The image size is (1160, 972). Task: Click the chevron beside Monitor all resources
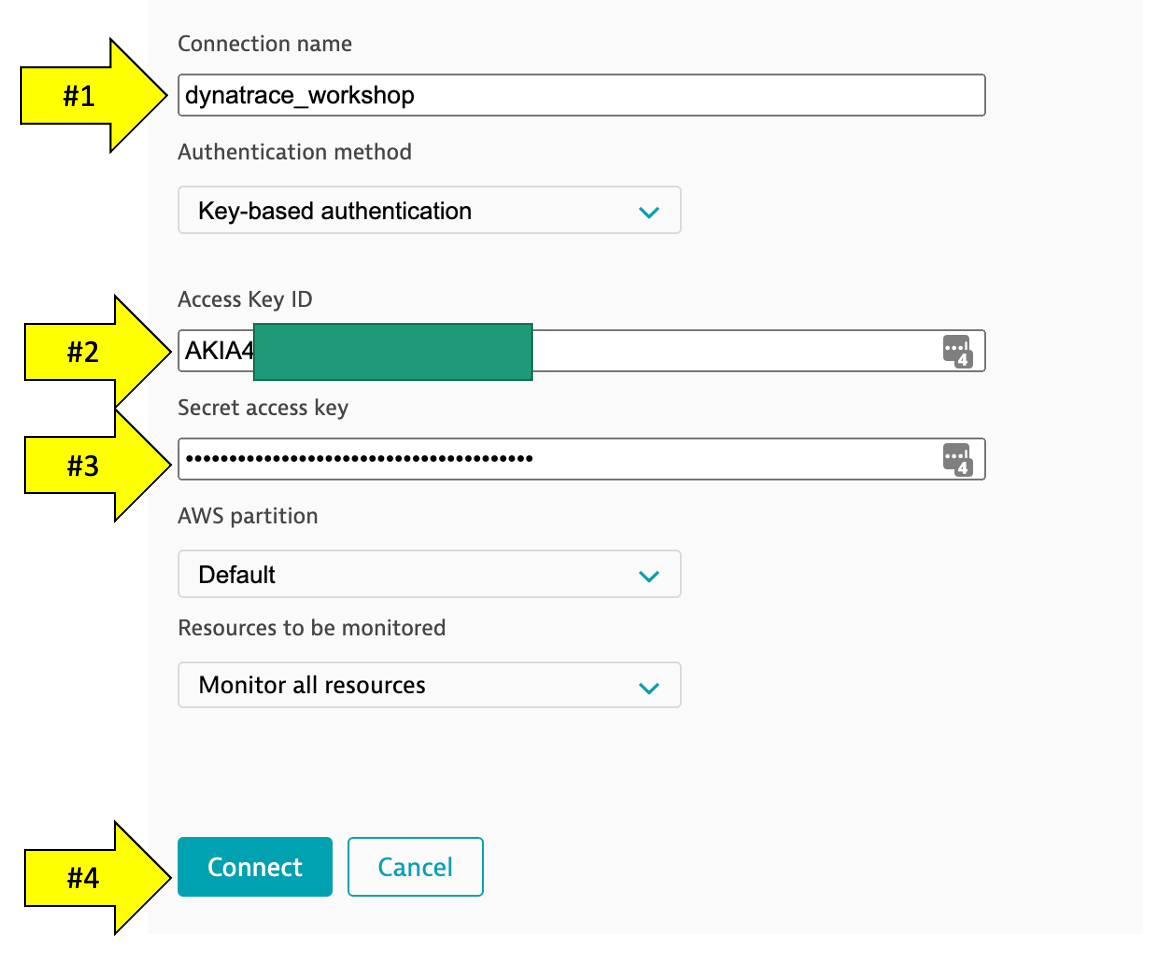pyautogui.click(x=649, y=687)
